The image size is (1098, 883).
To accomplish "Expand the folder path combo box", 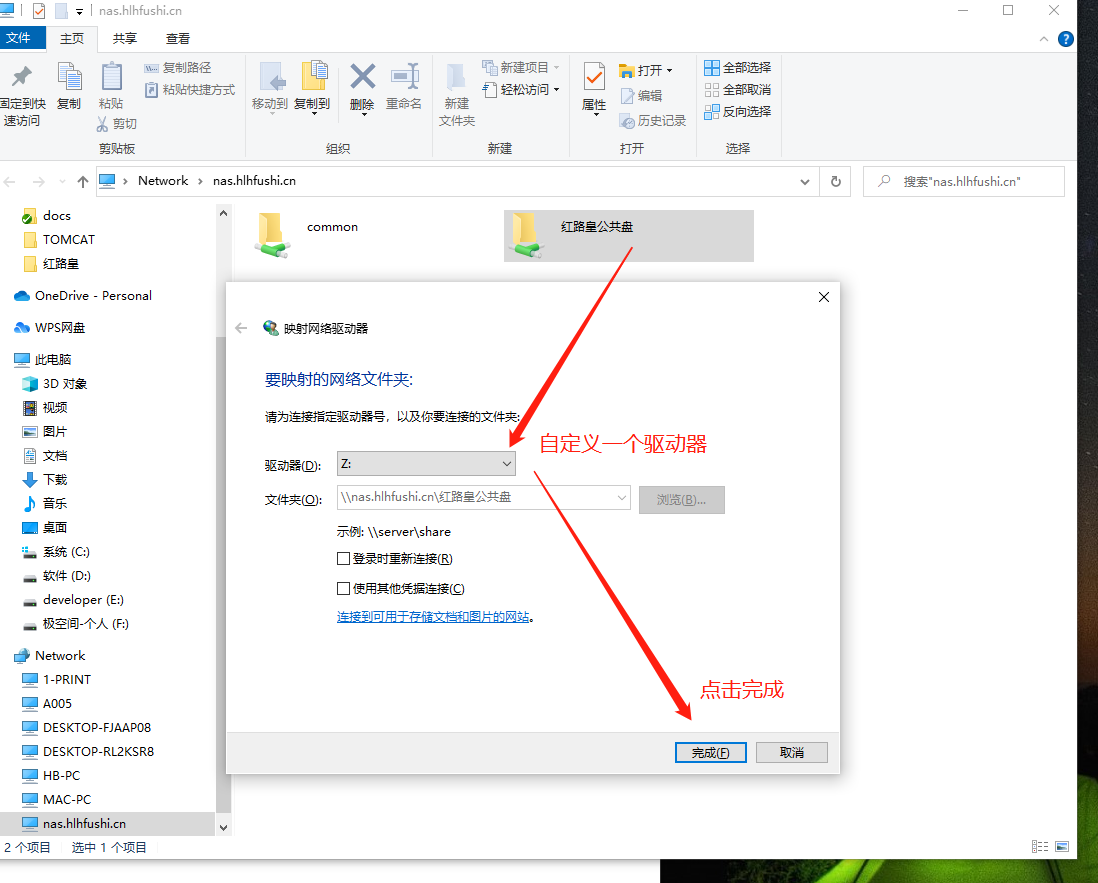I will pos(621,496).
